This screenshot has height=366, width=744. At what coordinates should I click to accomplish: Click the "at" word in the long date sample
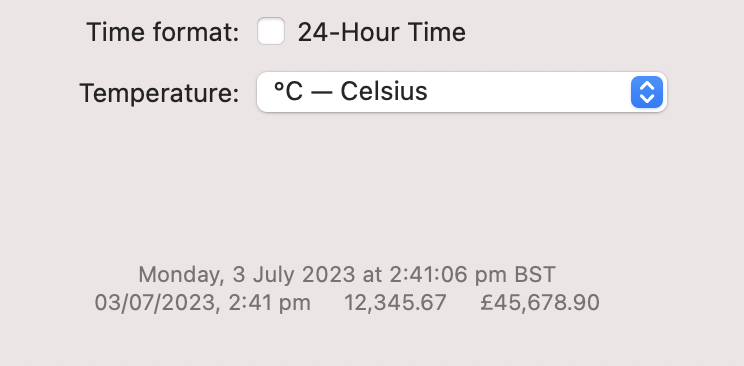pos(372,275)
